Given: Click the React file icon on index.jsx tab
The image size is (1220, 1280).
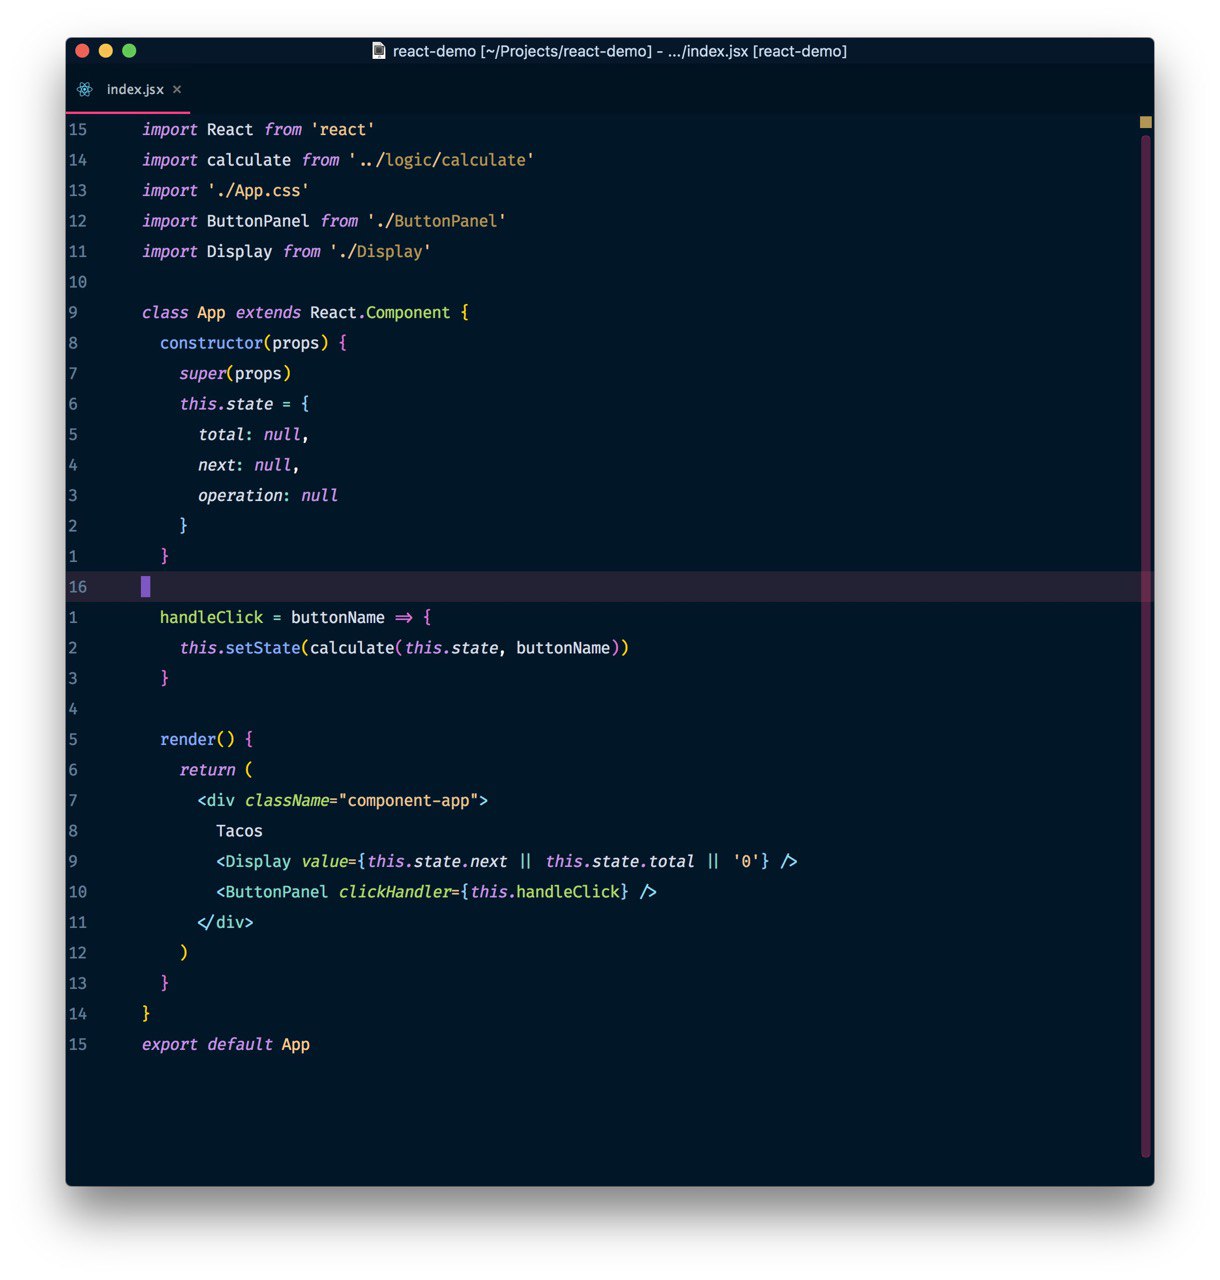Looking at the screenshot, I should (x=85, y=90).
